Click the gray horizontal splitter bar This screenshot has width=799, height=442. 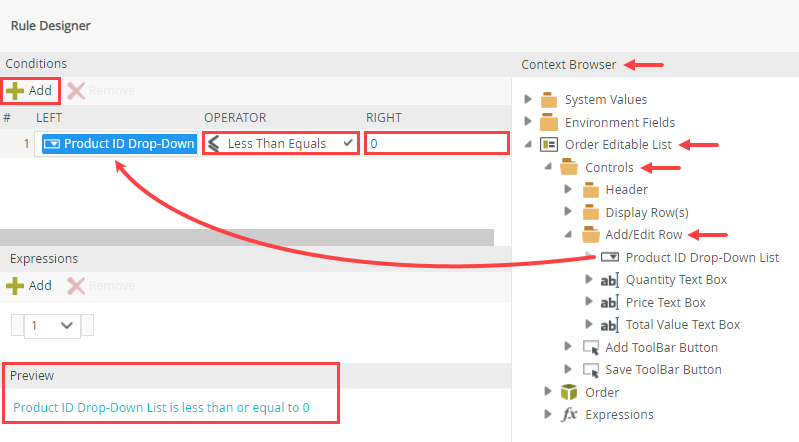pyautogui.click(x=247, y=237)
